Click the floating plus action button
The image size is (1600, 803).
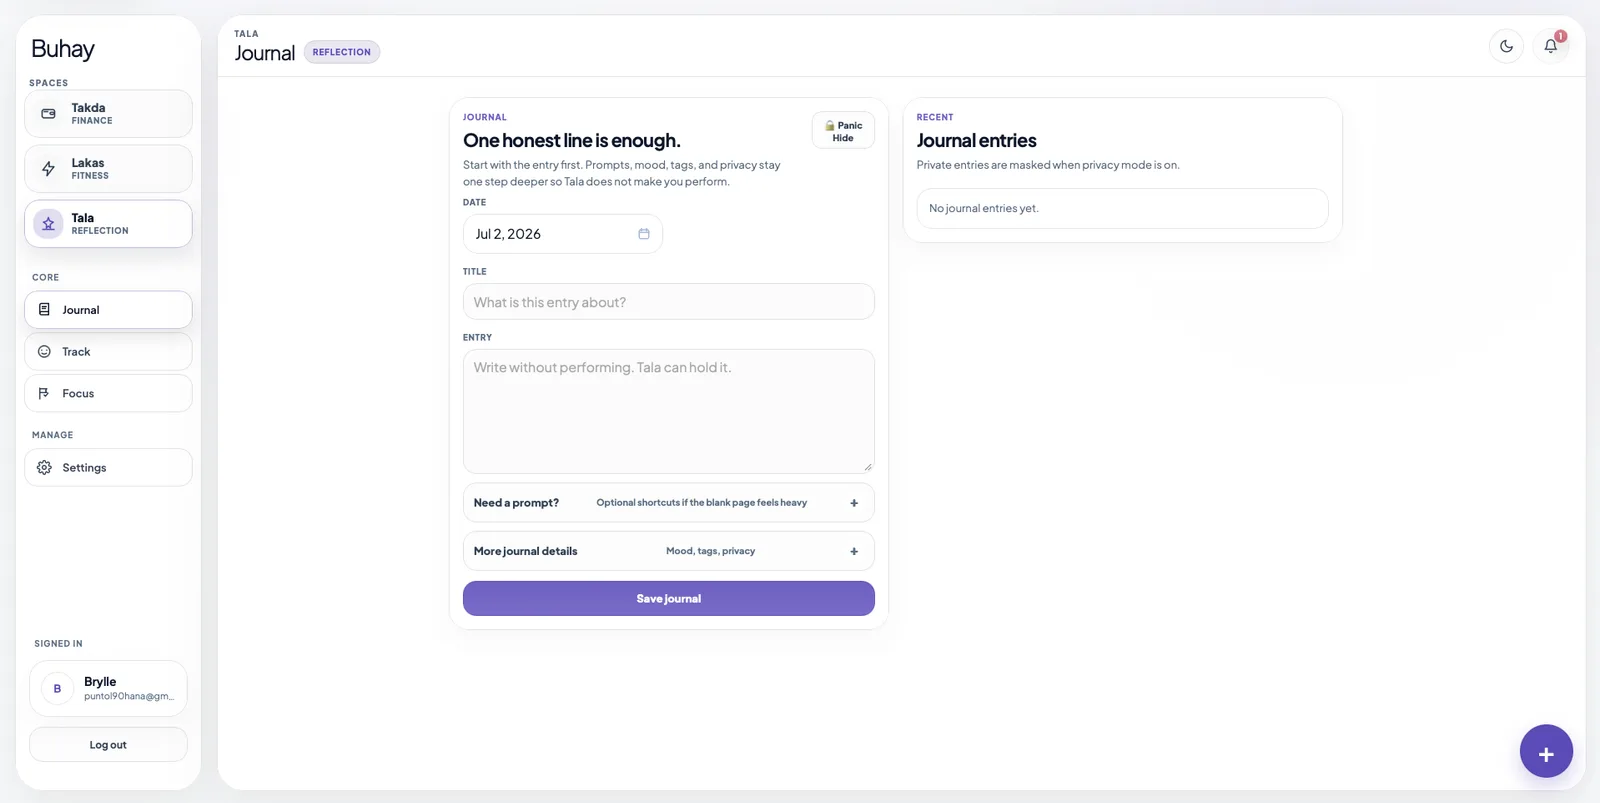pos(1546,751)
